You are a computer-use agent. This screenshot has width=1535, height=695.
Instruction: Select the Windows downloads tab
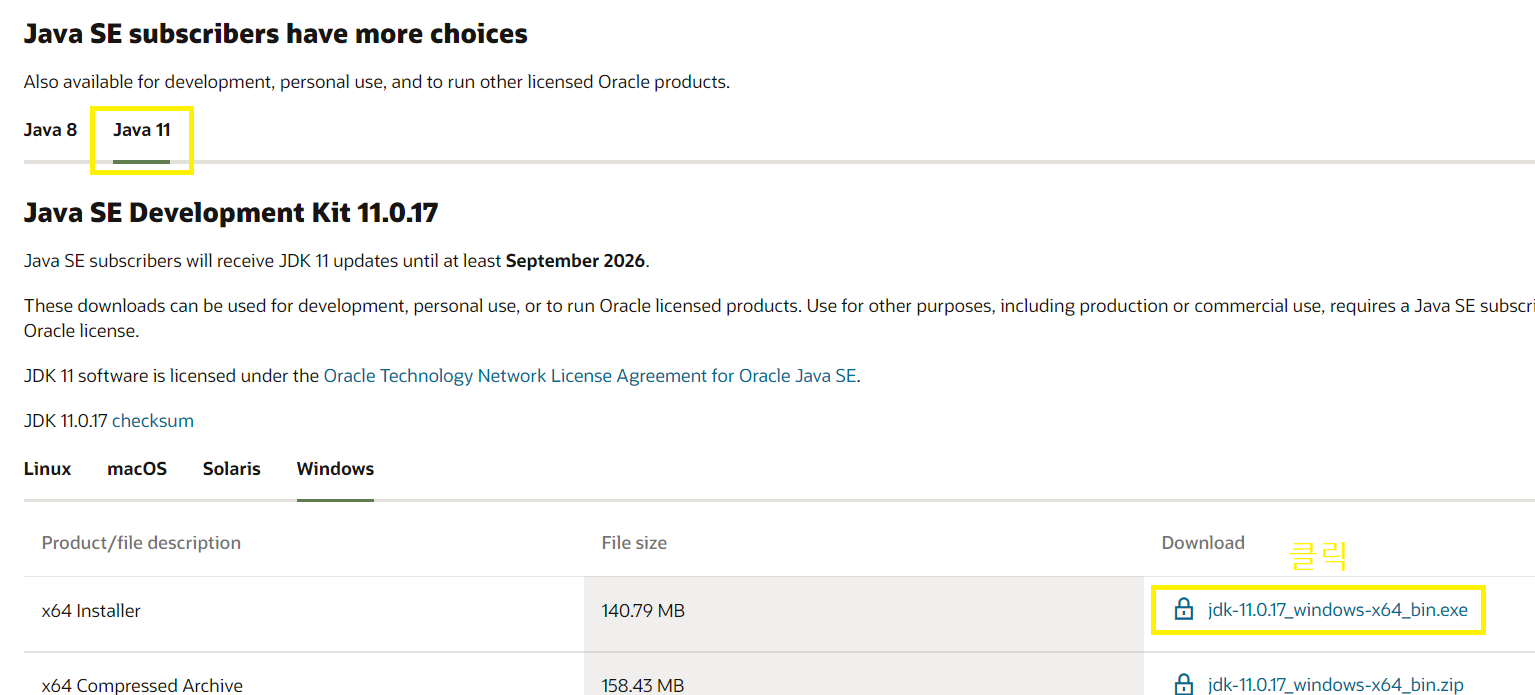[335, 469]
